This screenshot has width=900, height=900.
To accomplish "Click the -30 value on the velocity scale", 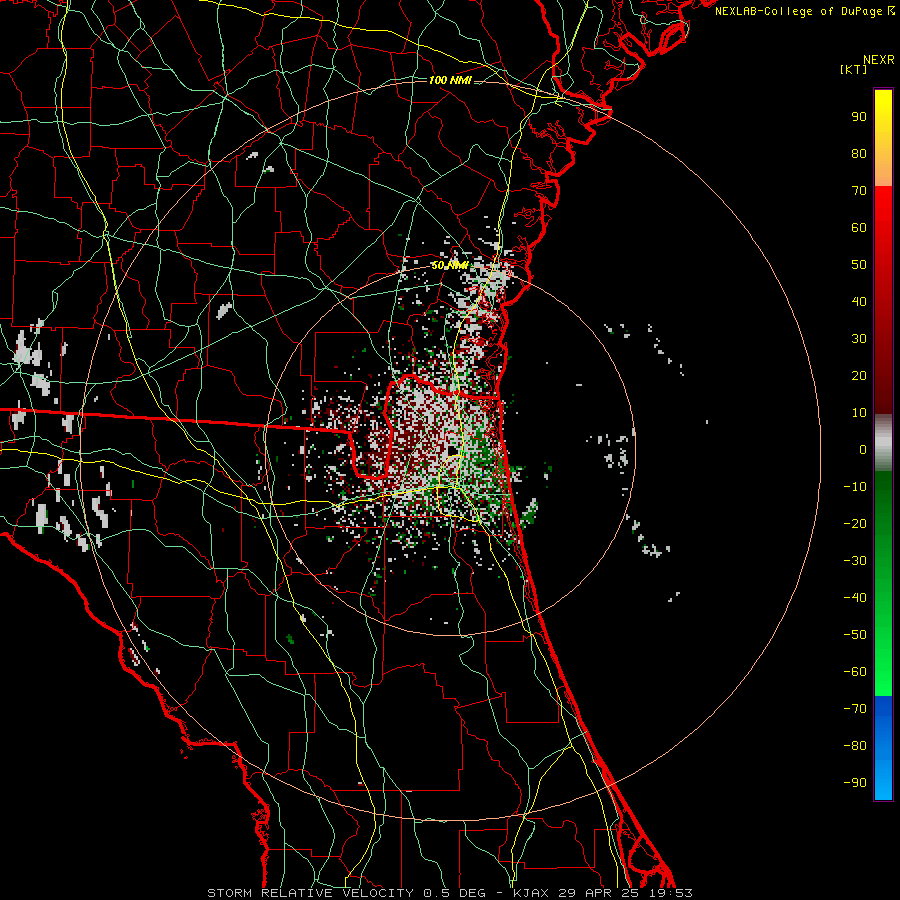I will 855,561.
